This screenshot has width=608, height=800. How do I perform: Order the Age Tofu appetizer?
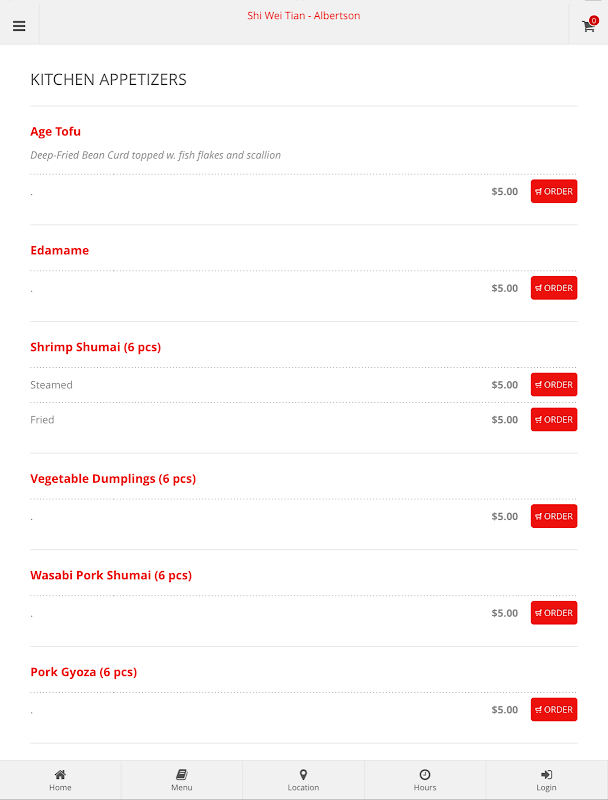click(553, 191)
